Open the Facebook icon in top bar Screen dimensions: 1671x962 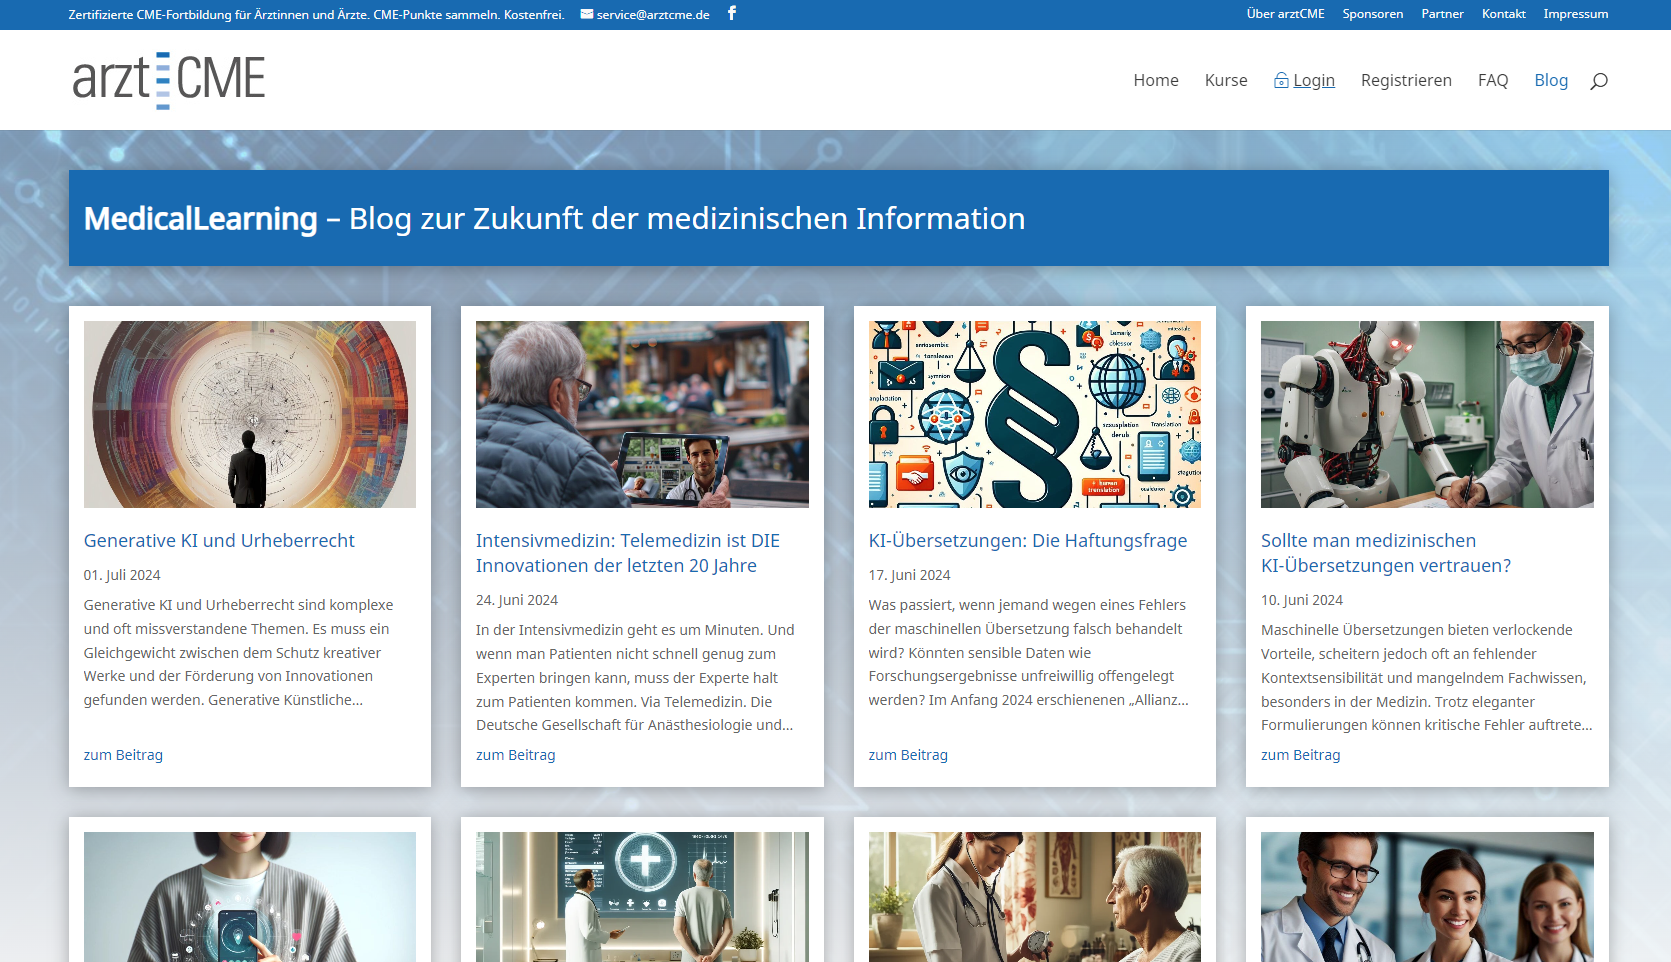732,13
